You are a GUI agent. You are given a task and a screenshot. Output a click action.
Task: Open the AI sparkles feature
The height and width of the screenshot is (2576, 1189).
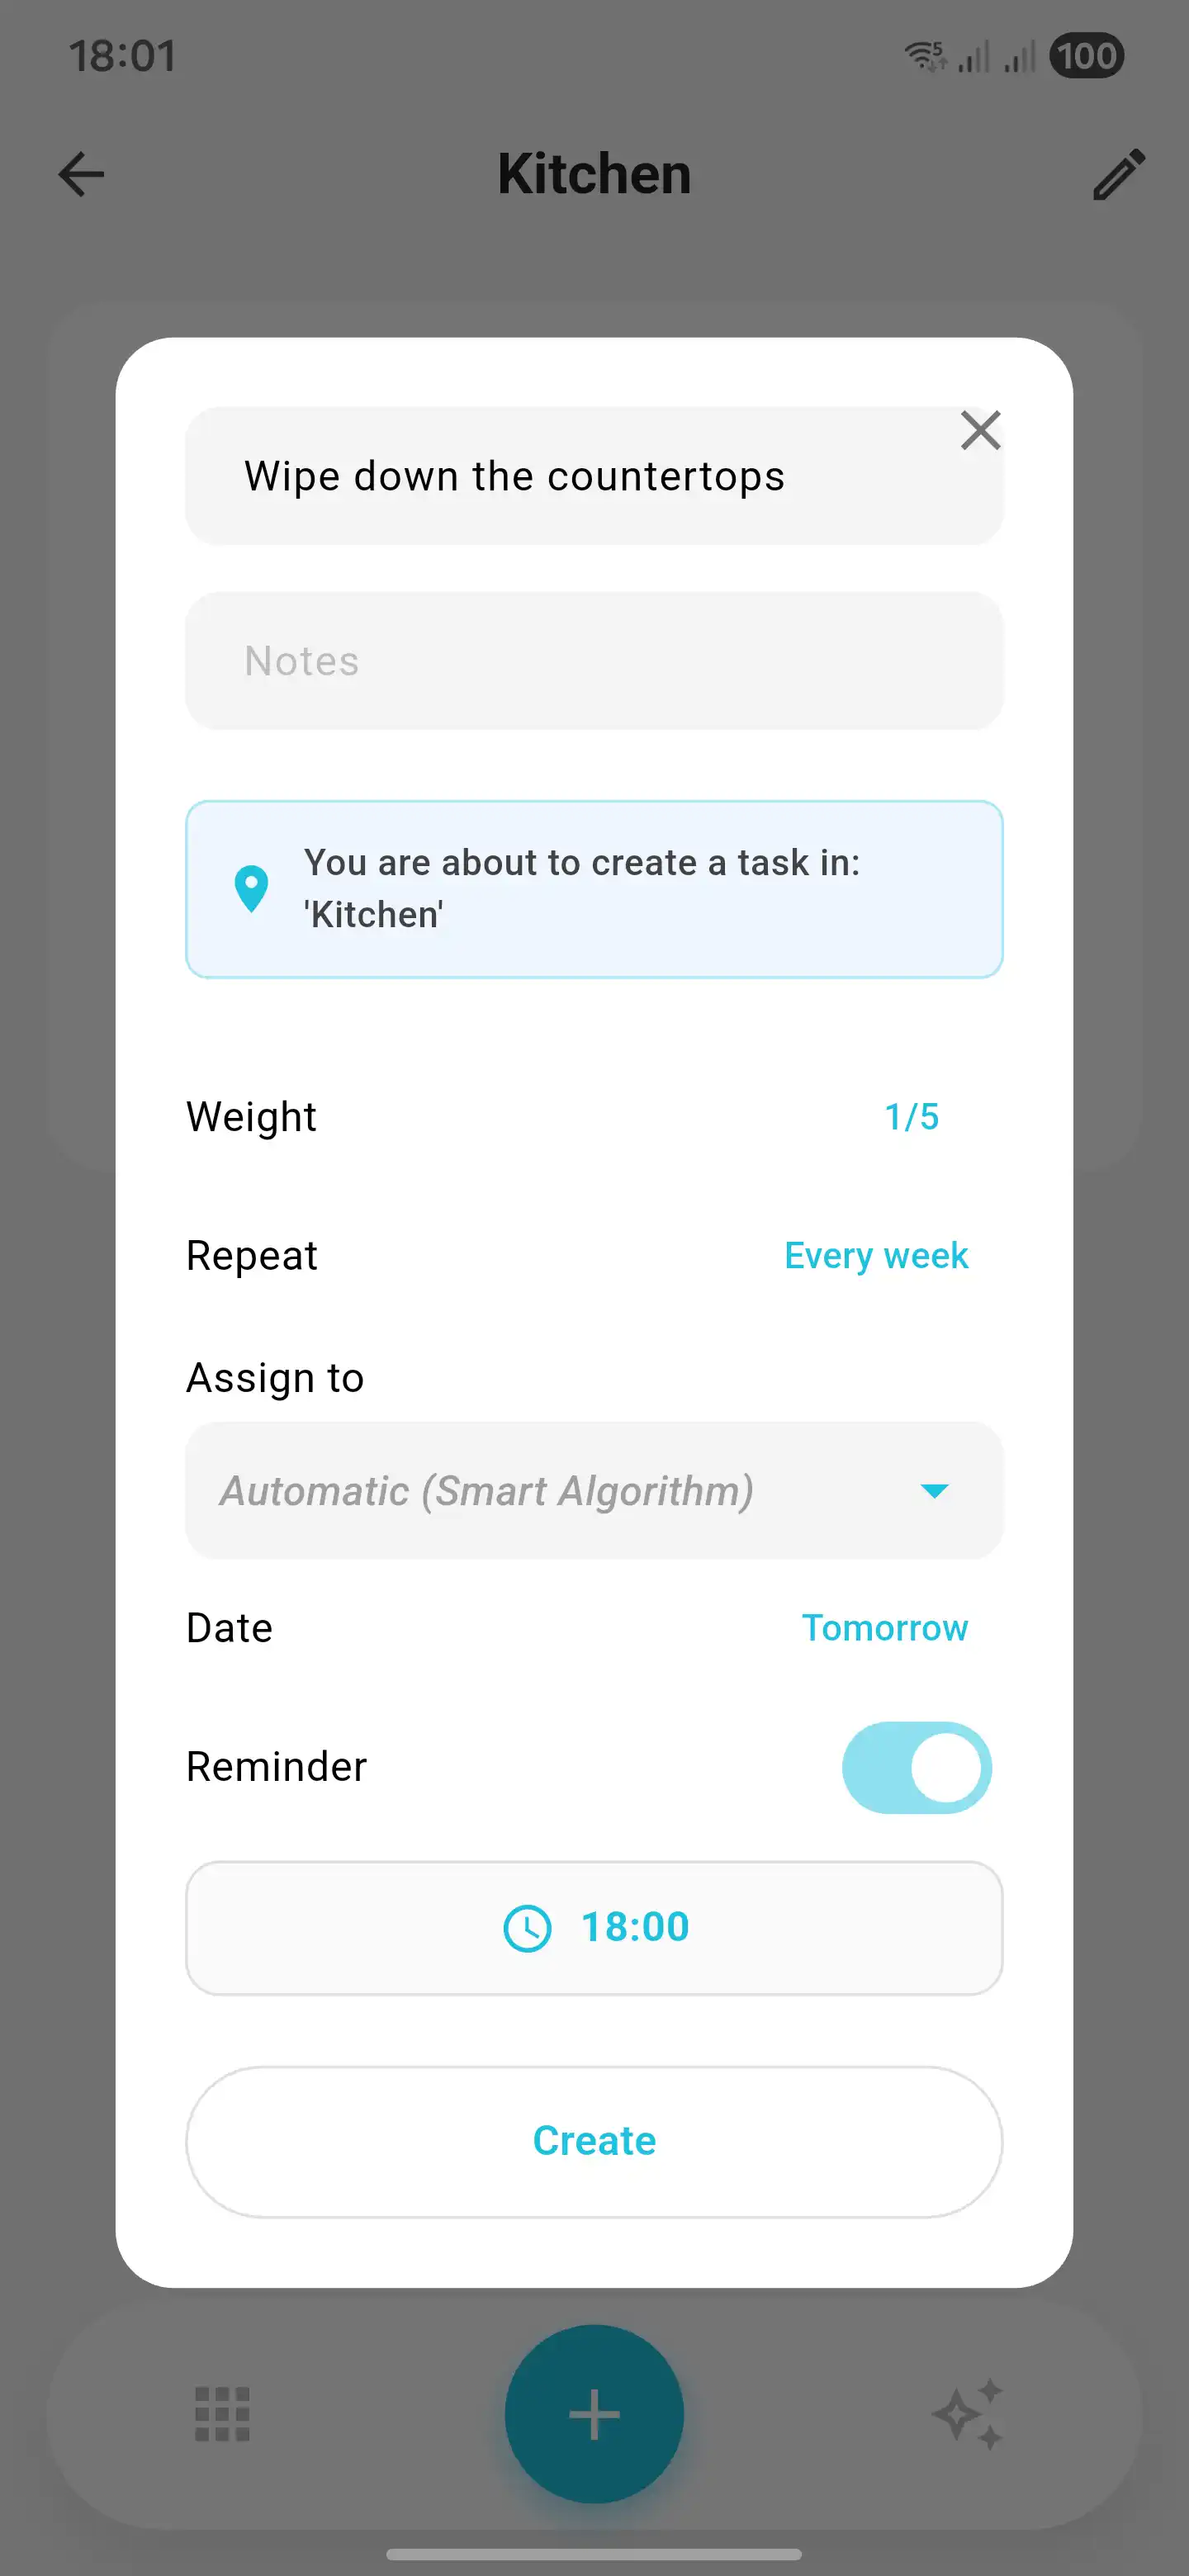[x=971, y=2414]
